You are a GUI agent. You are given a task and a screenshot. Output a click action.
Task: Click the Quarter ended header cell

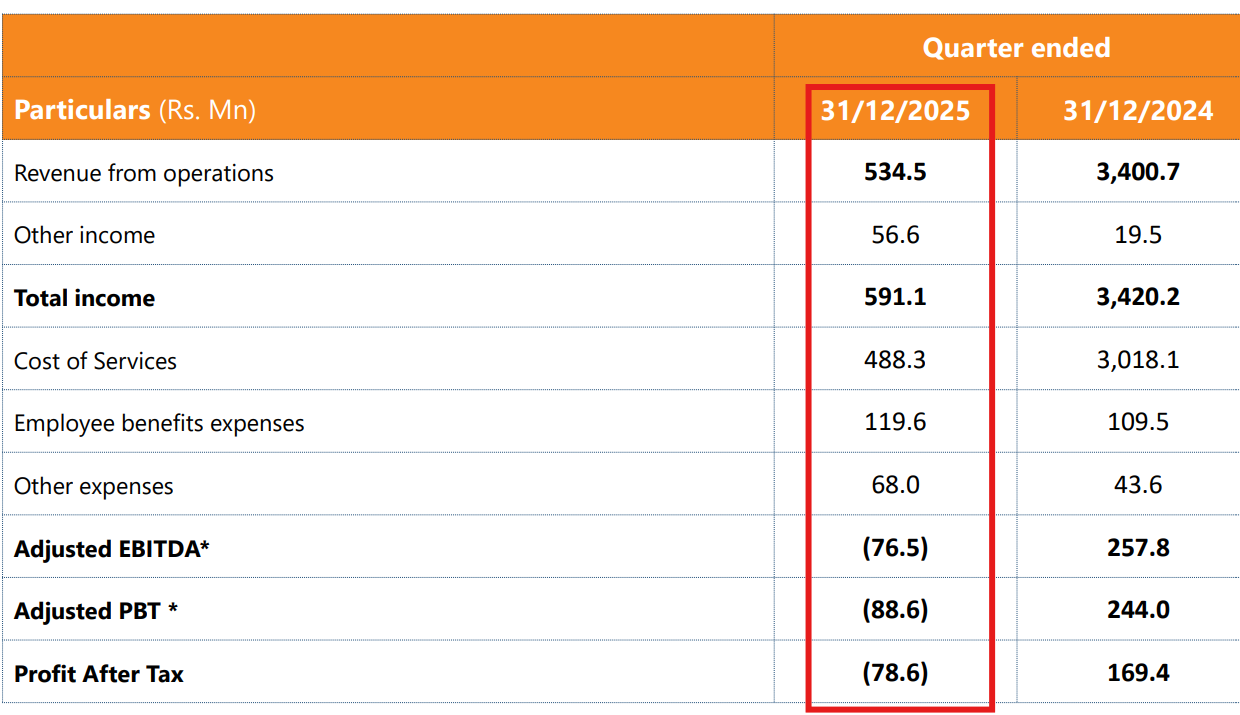click(1015, 48)
